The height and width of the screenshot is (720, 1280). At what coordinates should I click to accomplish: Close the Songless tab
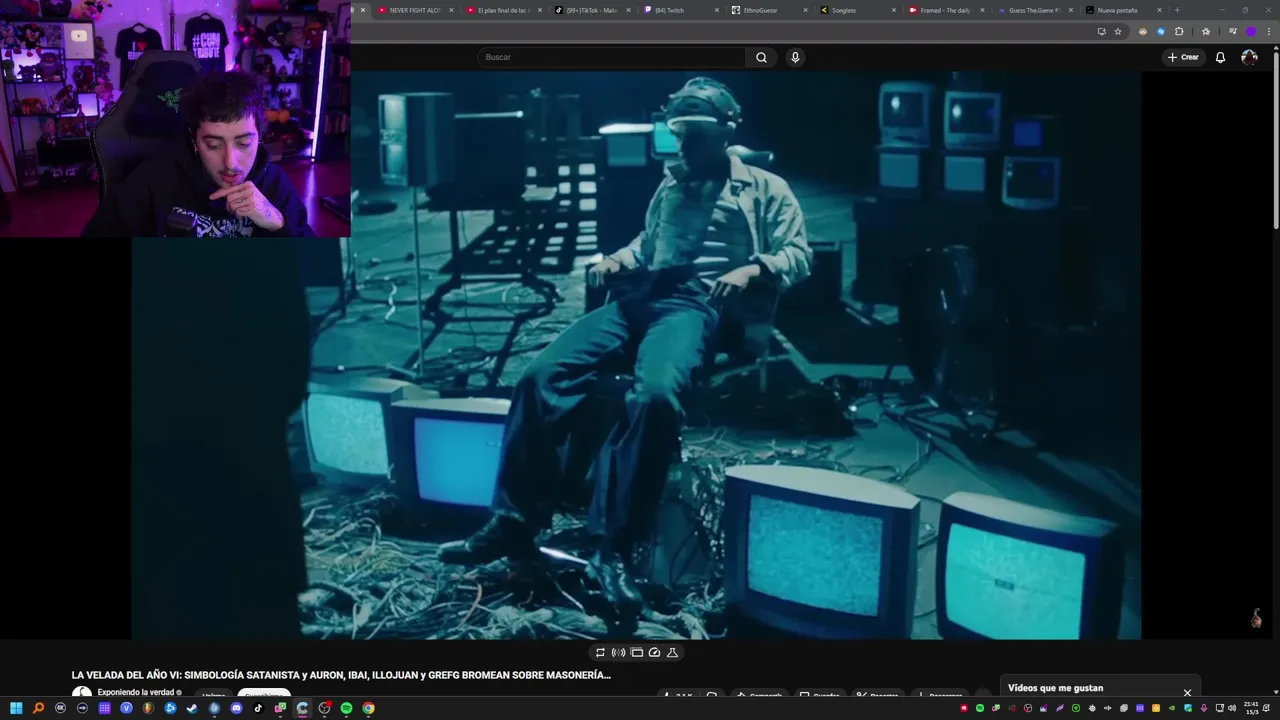point(894,10)
